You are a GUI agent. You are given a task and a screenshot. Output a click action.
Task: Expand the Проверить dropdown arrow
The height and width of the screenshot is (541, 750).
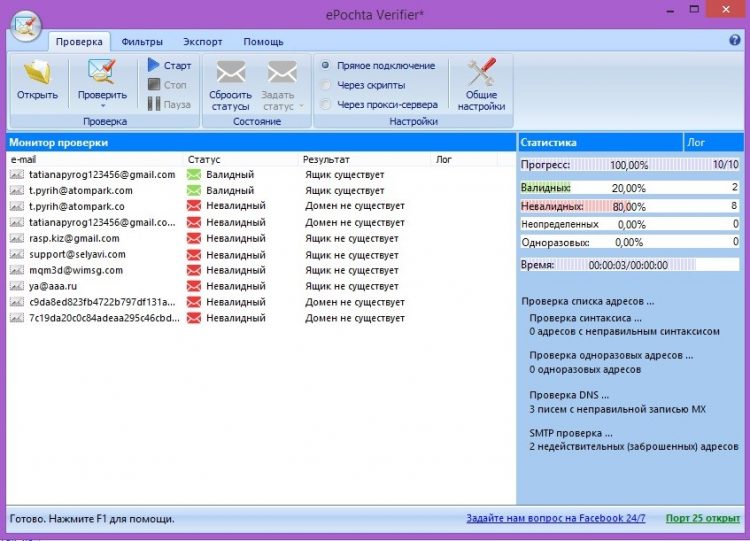[102, 106]
